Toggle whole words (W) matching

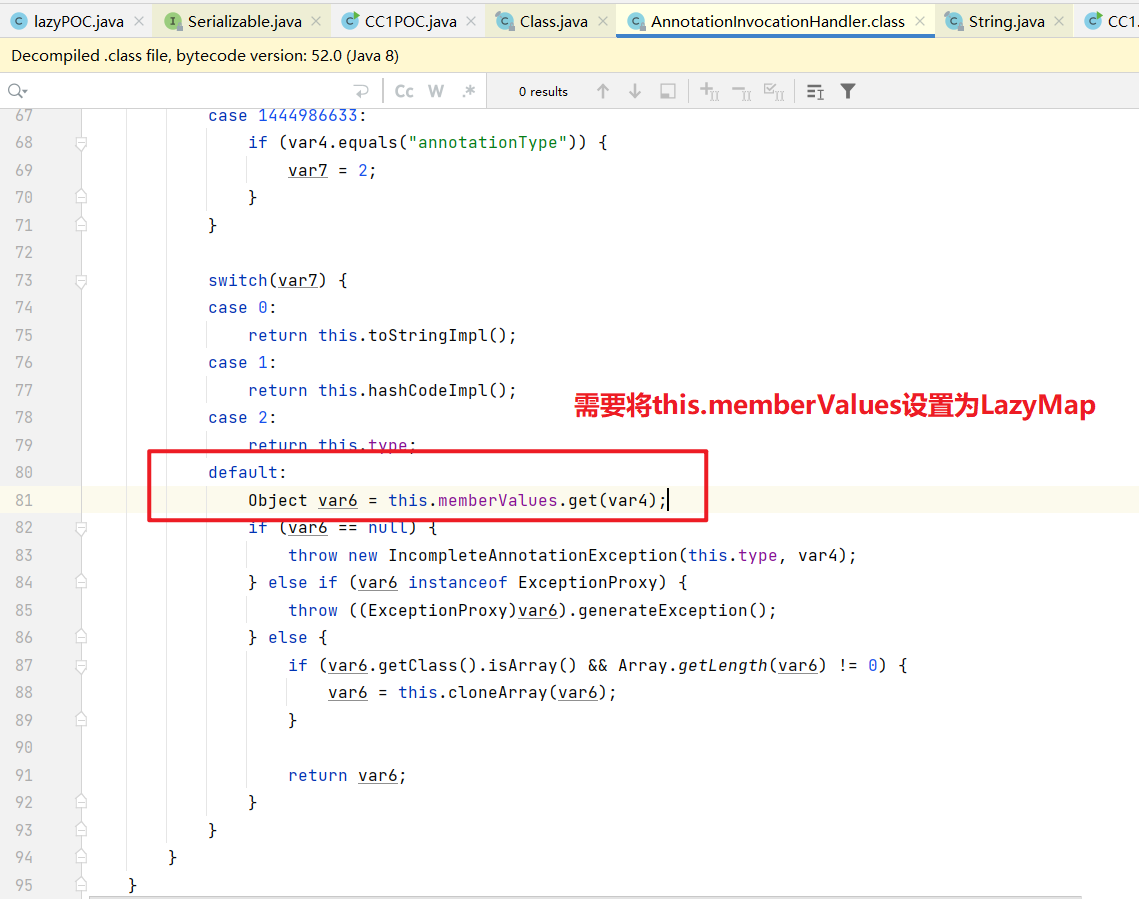pyautogui.click(x=435, y=90)
